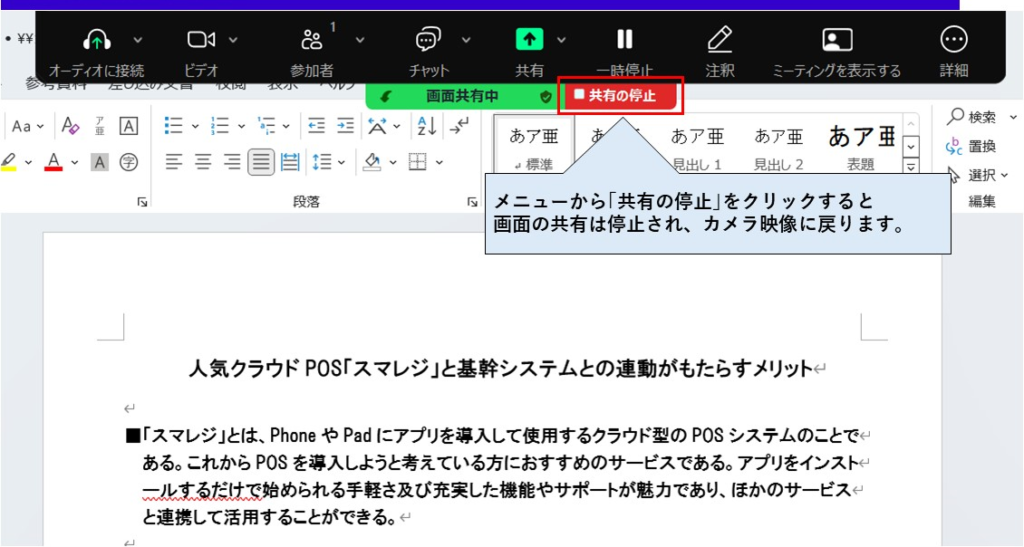Screen dimensions: 1024x547
Task: Click the paragraph shading paint bucket
Action: 372,161
